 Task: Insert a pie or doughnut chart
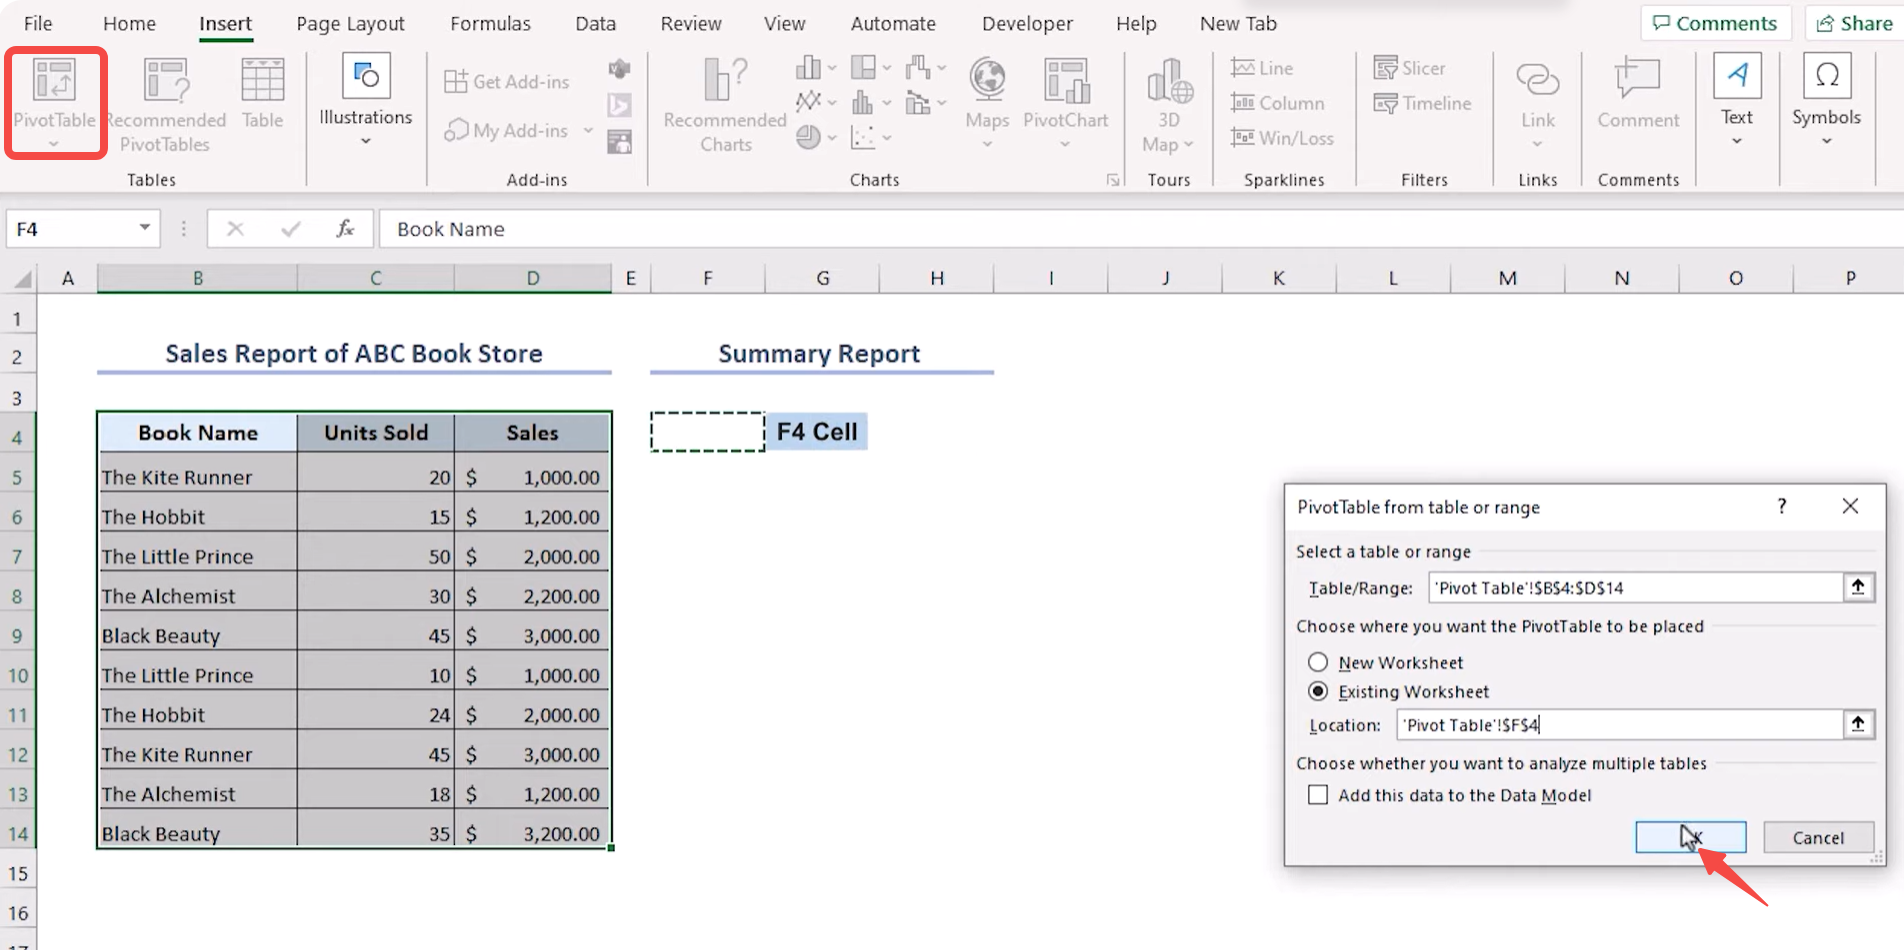(x=815, y=137)
